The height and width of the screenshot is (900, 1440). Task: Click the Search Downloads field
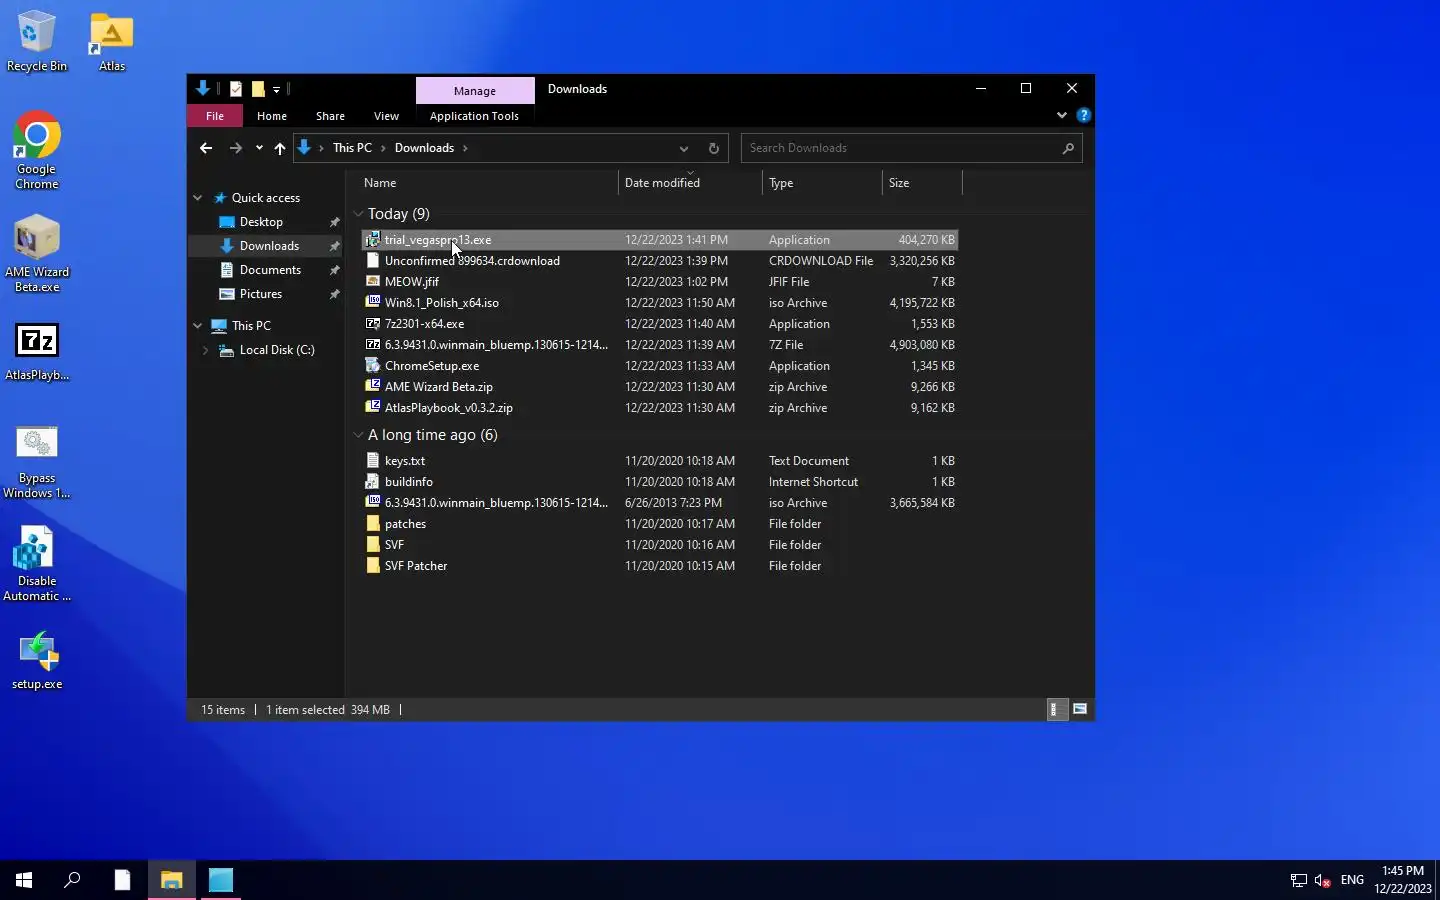click(x=911, y=148)
